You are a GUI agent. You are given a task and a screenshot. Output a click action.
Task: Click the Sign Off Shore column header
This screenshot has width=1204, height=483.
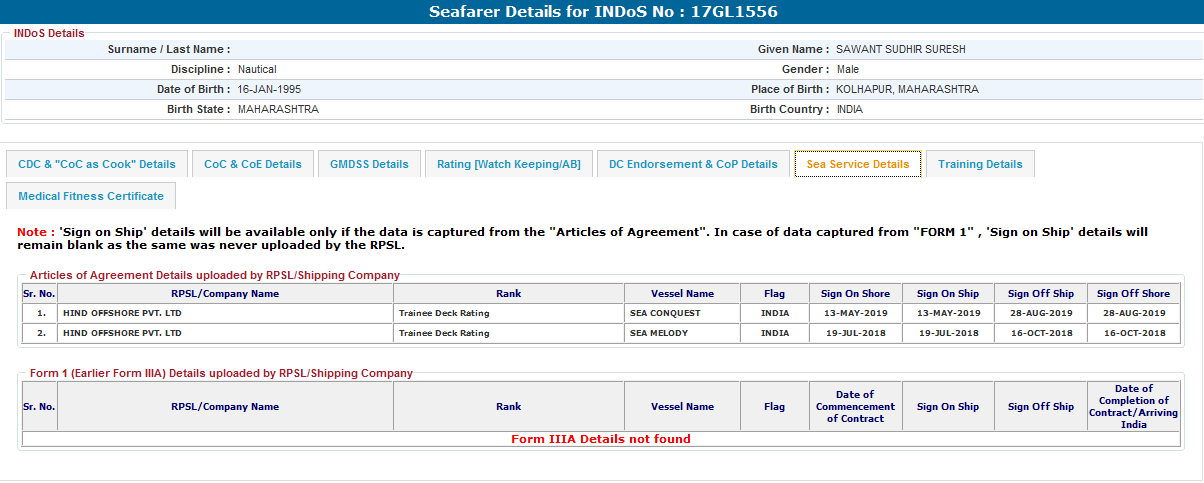coord(1133,294)
